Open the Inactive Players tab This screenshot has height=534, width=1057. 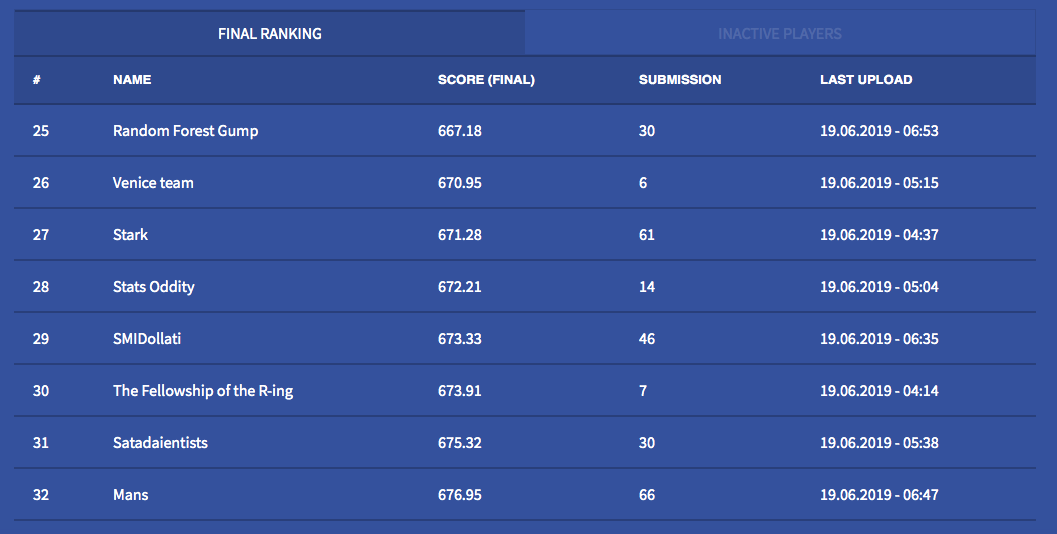click(779, 34)
